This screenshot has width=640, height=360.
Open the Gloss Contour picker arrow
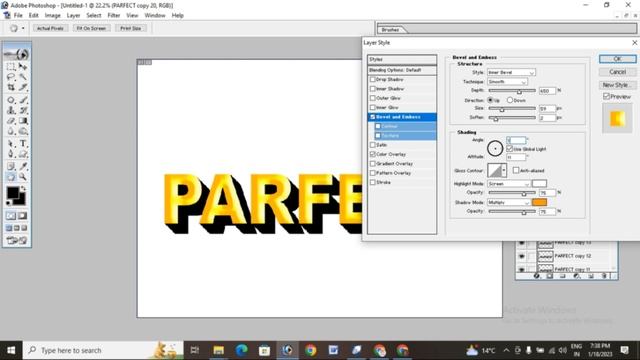coord(504,170)
